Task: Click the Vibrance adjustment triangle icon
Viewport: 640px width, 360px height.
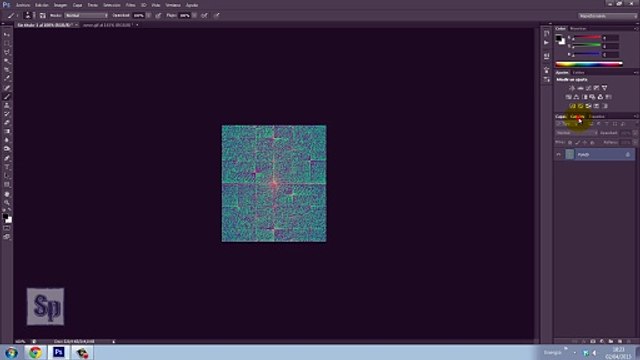Action: (604, 88)
